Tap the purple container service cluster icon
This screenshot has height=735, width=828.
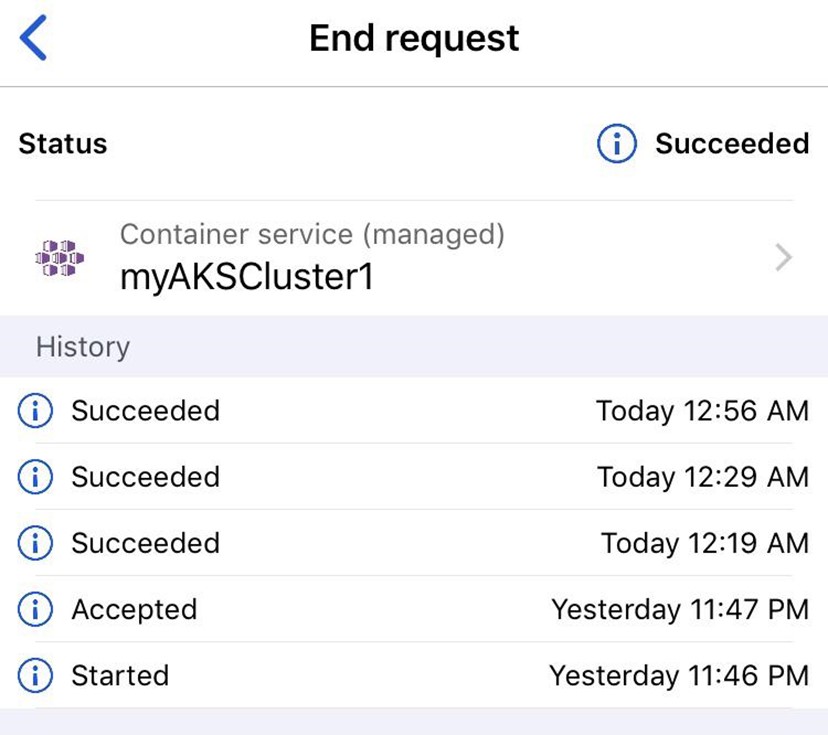pos(60,258)
